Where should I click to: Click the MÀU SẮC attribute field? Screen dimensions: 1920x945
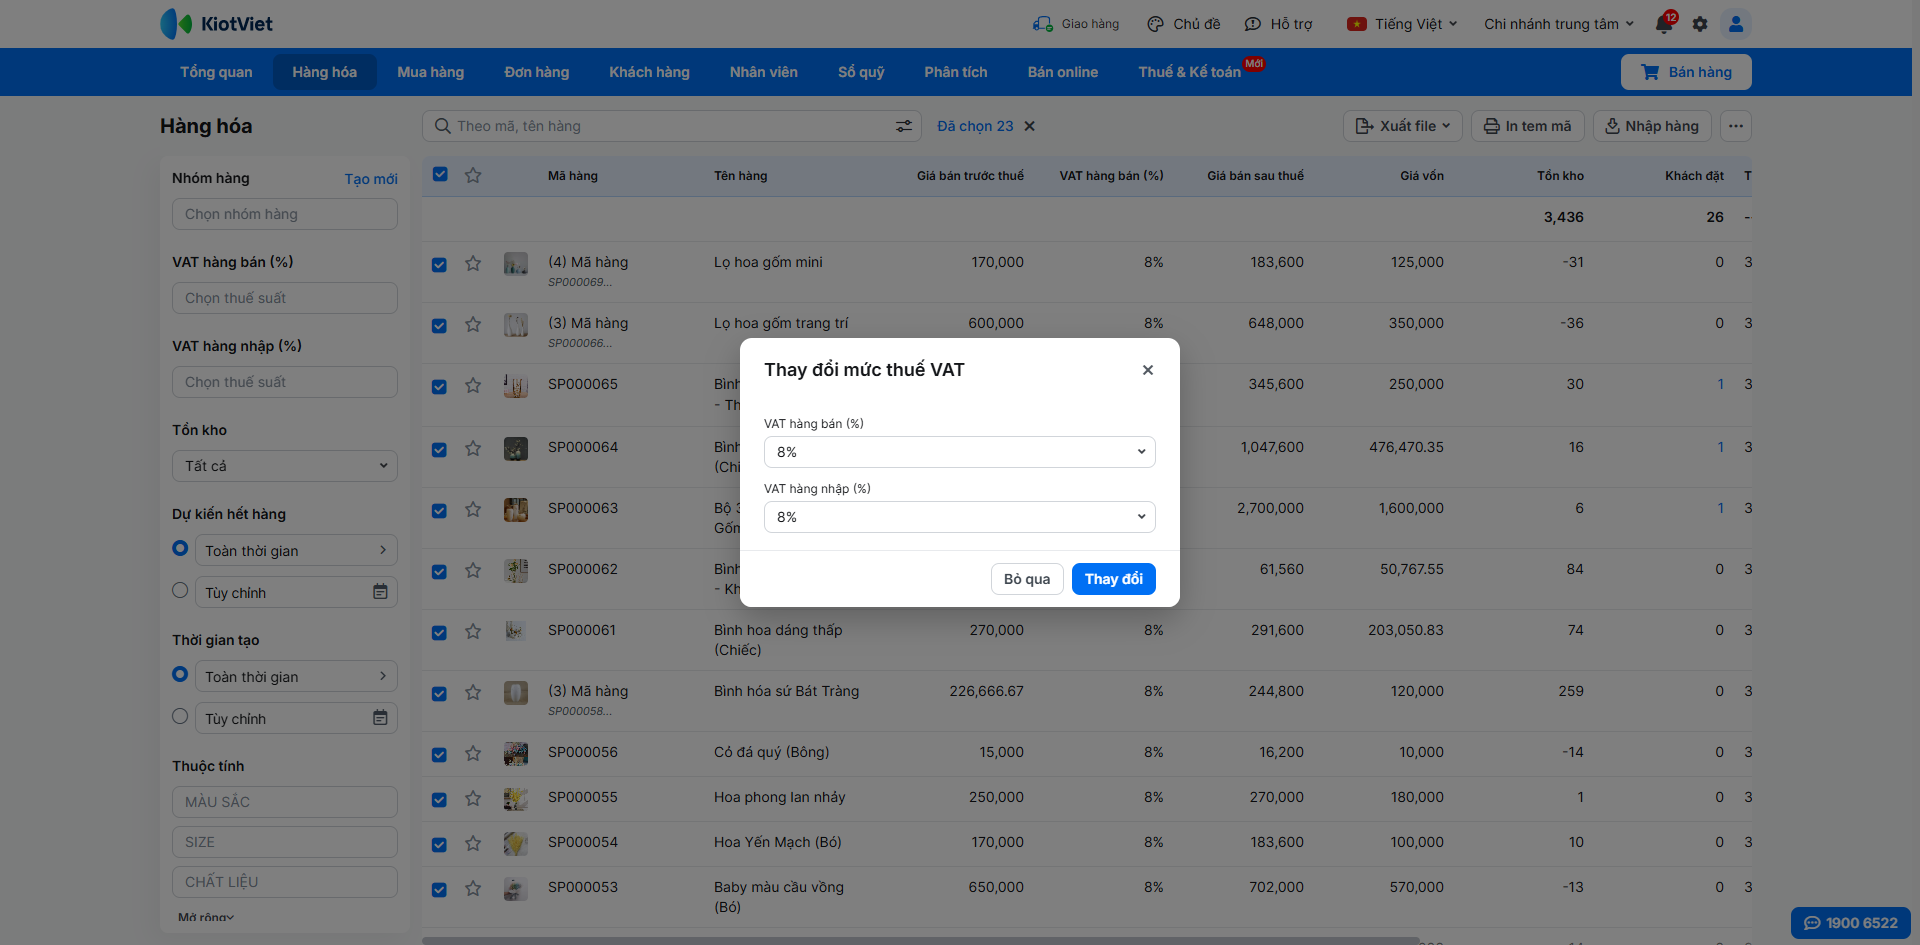coord(285,802)
